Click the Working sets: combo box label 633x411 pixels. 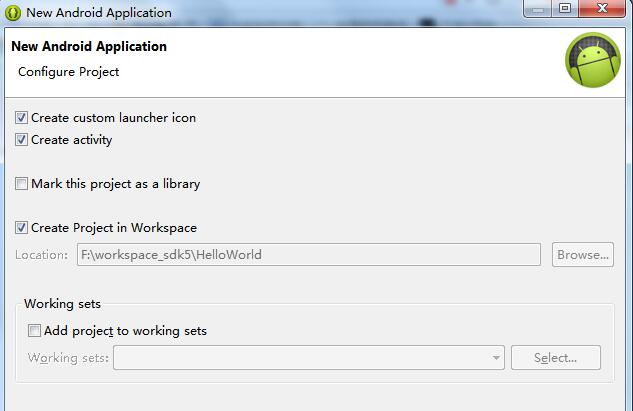pos(68,358)
